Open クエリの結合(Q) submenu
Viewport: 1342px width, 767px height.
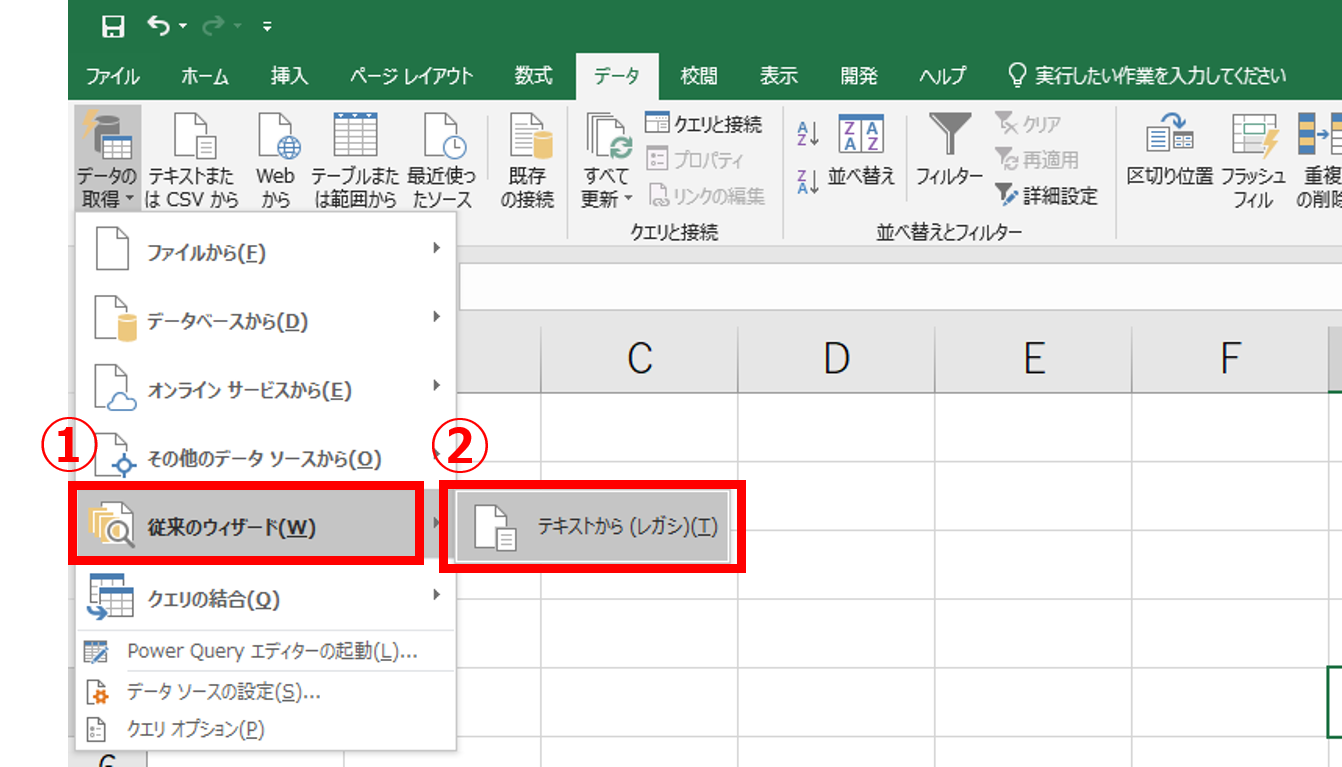(265, 598)
